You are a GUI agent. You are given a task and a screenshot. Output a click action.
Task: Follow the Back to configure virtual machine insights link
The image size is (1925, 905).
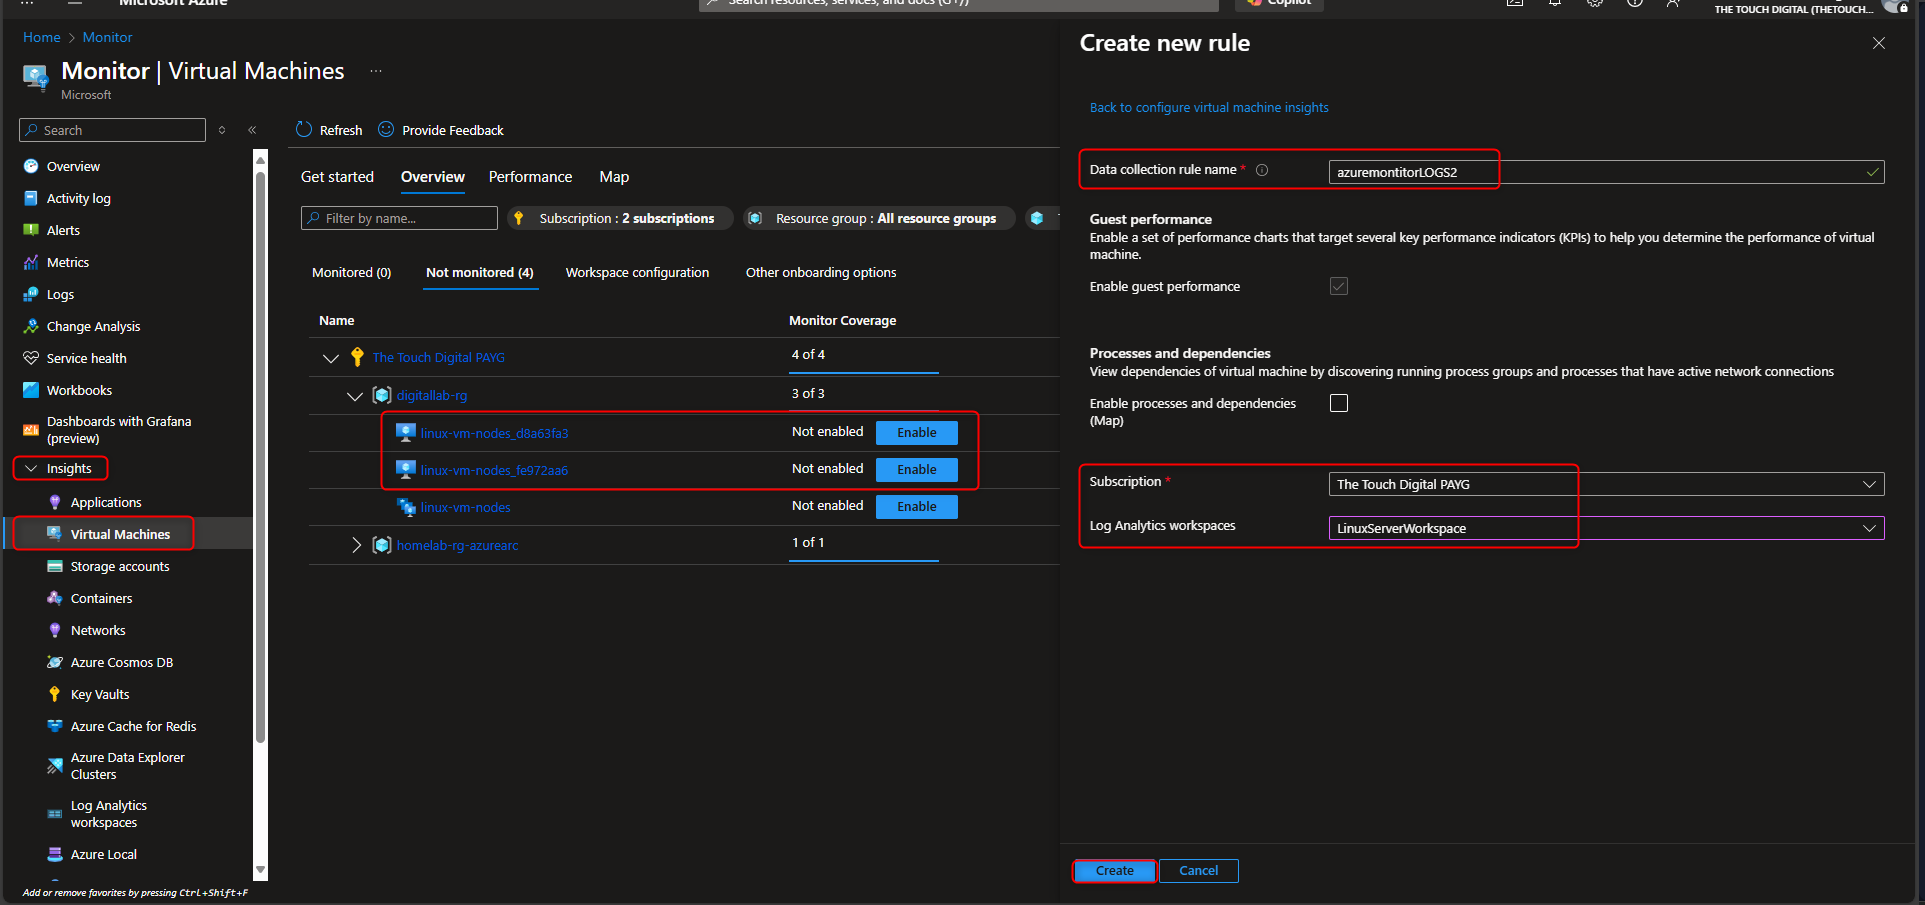pos(1208,107)
